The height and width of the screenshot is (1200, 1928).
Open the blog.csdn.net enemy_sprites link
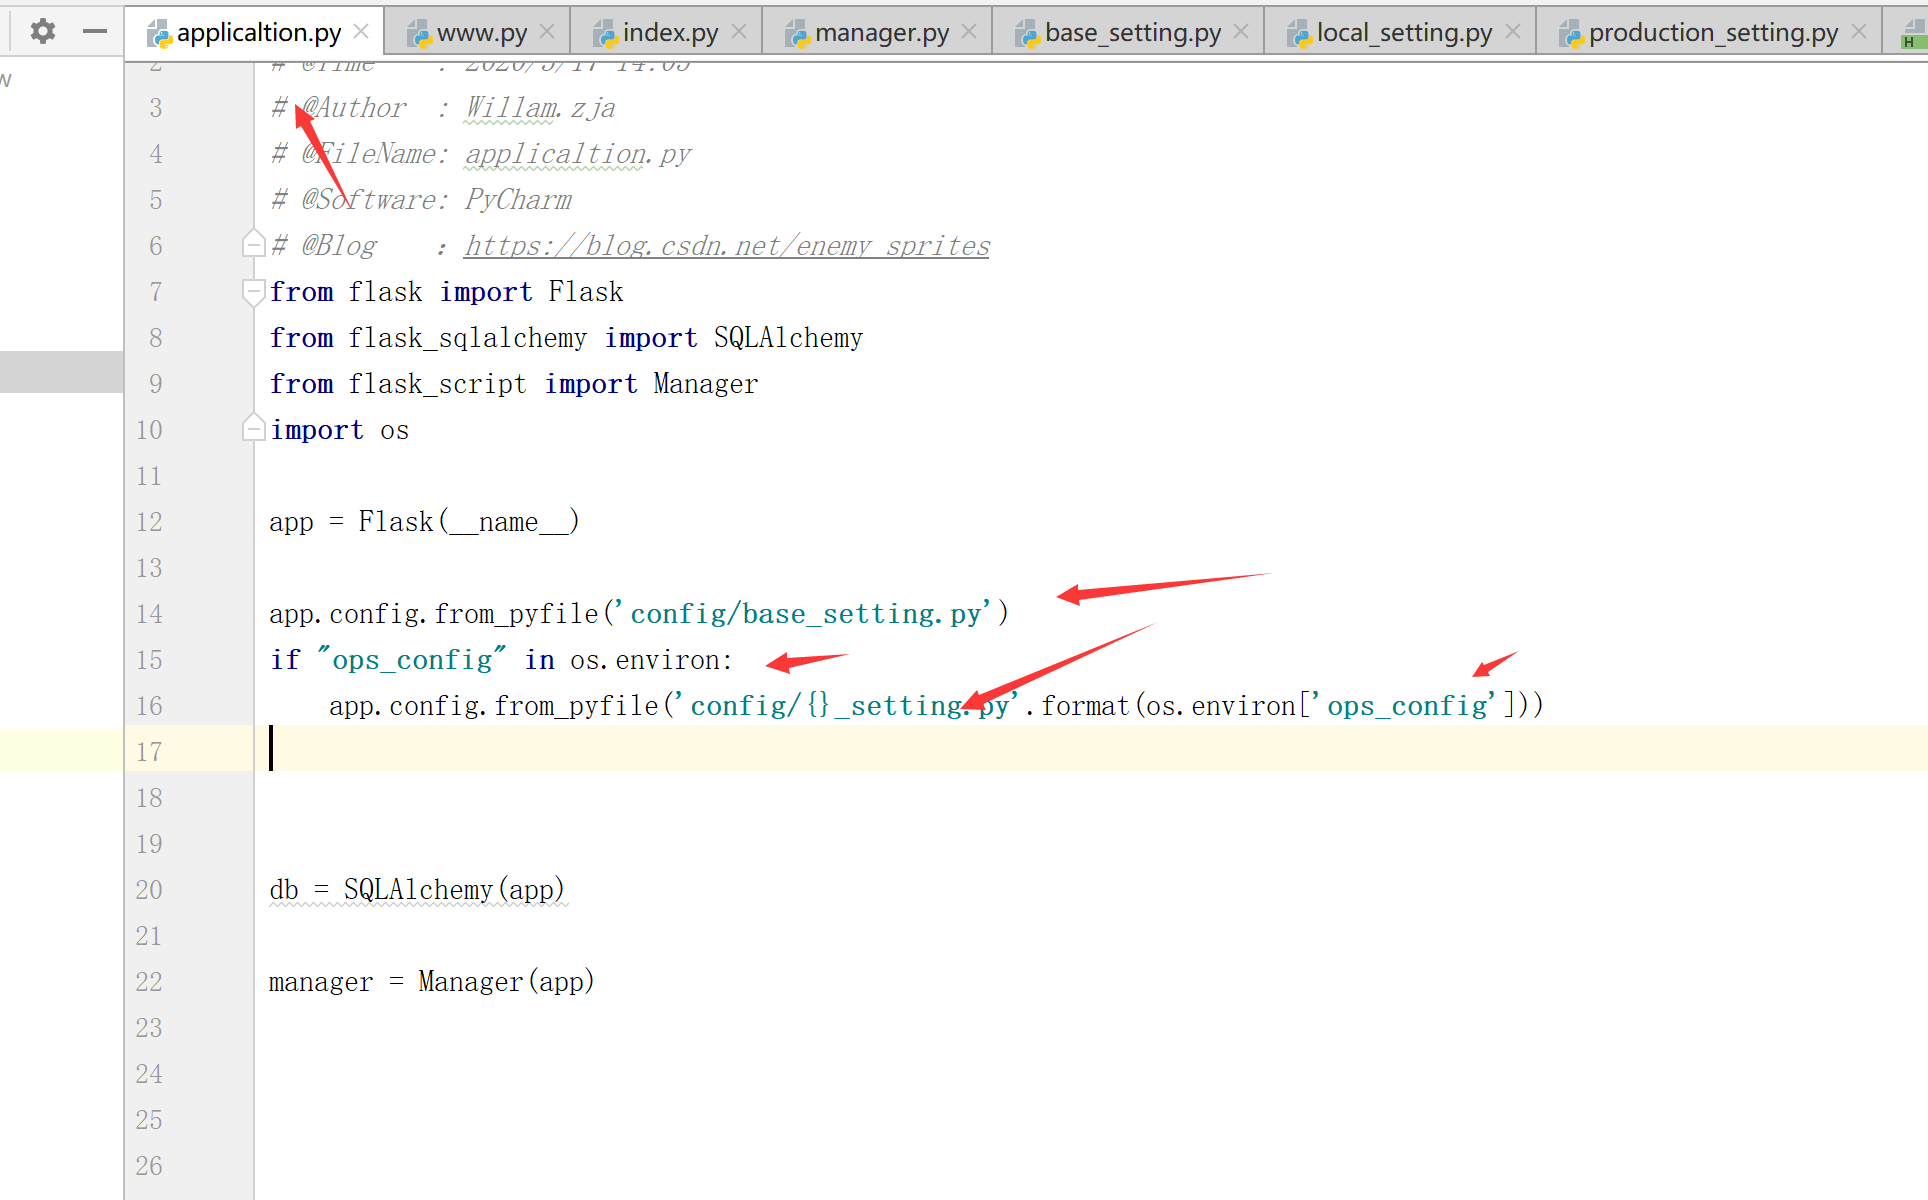pyautogui.click(x=726, y=246)
